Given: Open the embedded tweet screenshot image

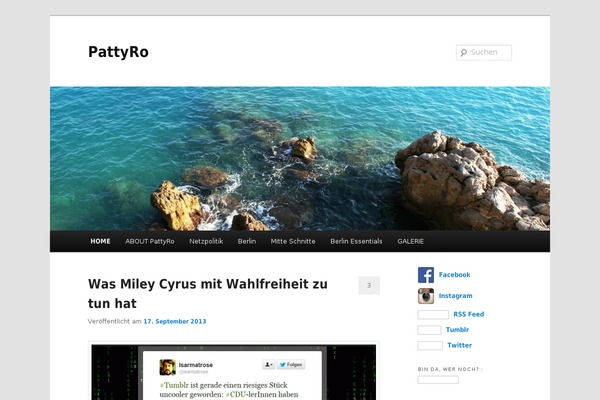Looking at the screenshot, I should 234,372.
